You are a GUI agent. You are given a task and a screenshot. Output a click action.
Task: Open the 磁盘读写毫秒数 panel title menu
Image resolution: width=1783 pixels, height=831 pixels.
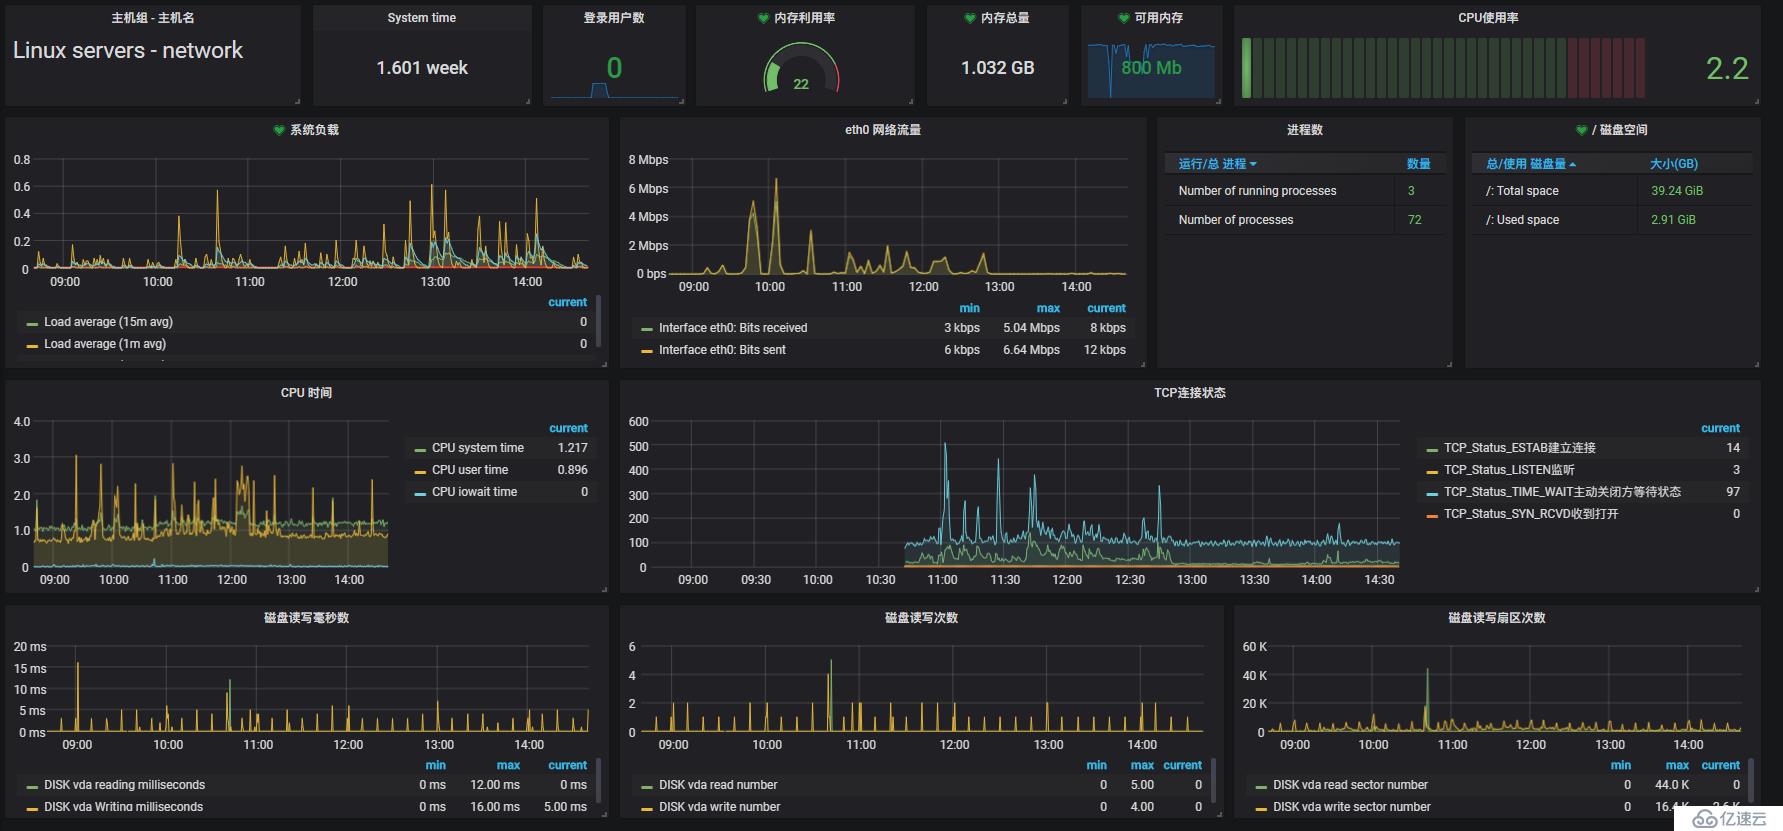pyautogui.click(x=307, y=618)
